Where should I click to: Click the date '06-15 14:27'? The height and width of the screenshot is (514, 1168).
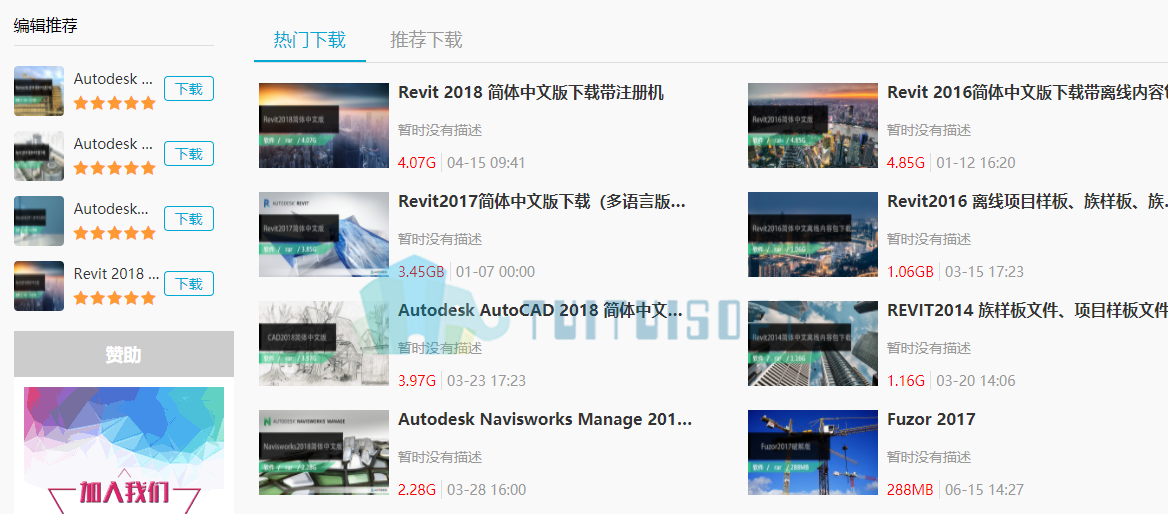[x=985, y=489]
